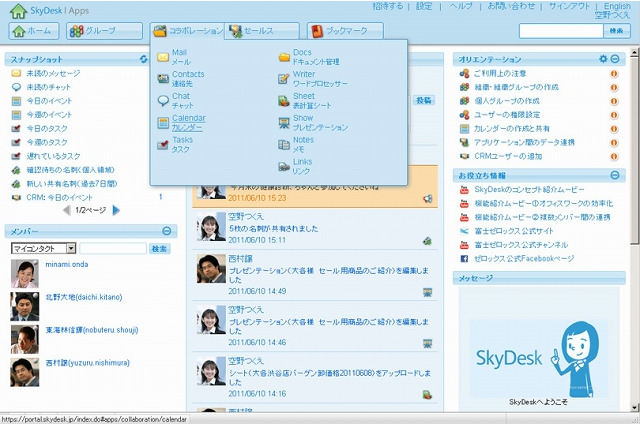The width and height of the screenshot is (640, 426).
Task: Open the ブックマーク menu
Action: 345,31
